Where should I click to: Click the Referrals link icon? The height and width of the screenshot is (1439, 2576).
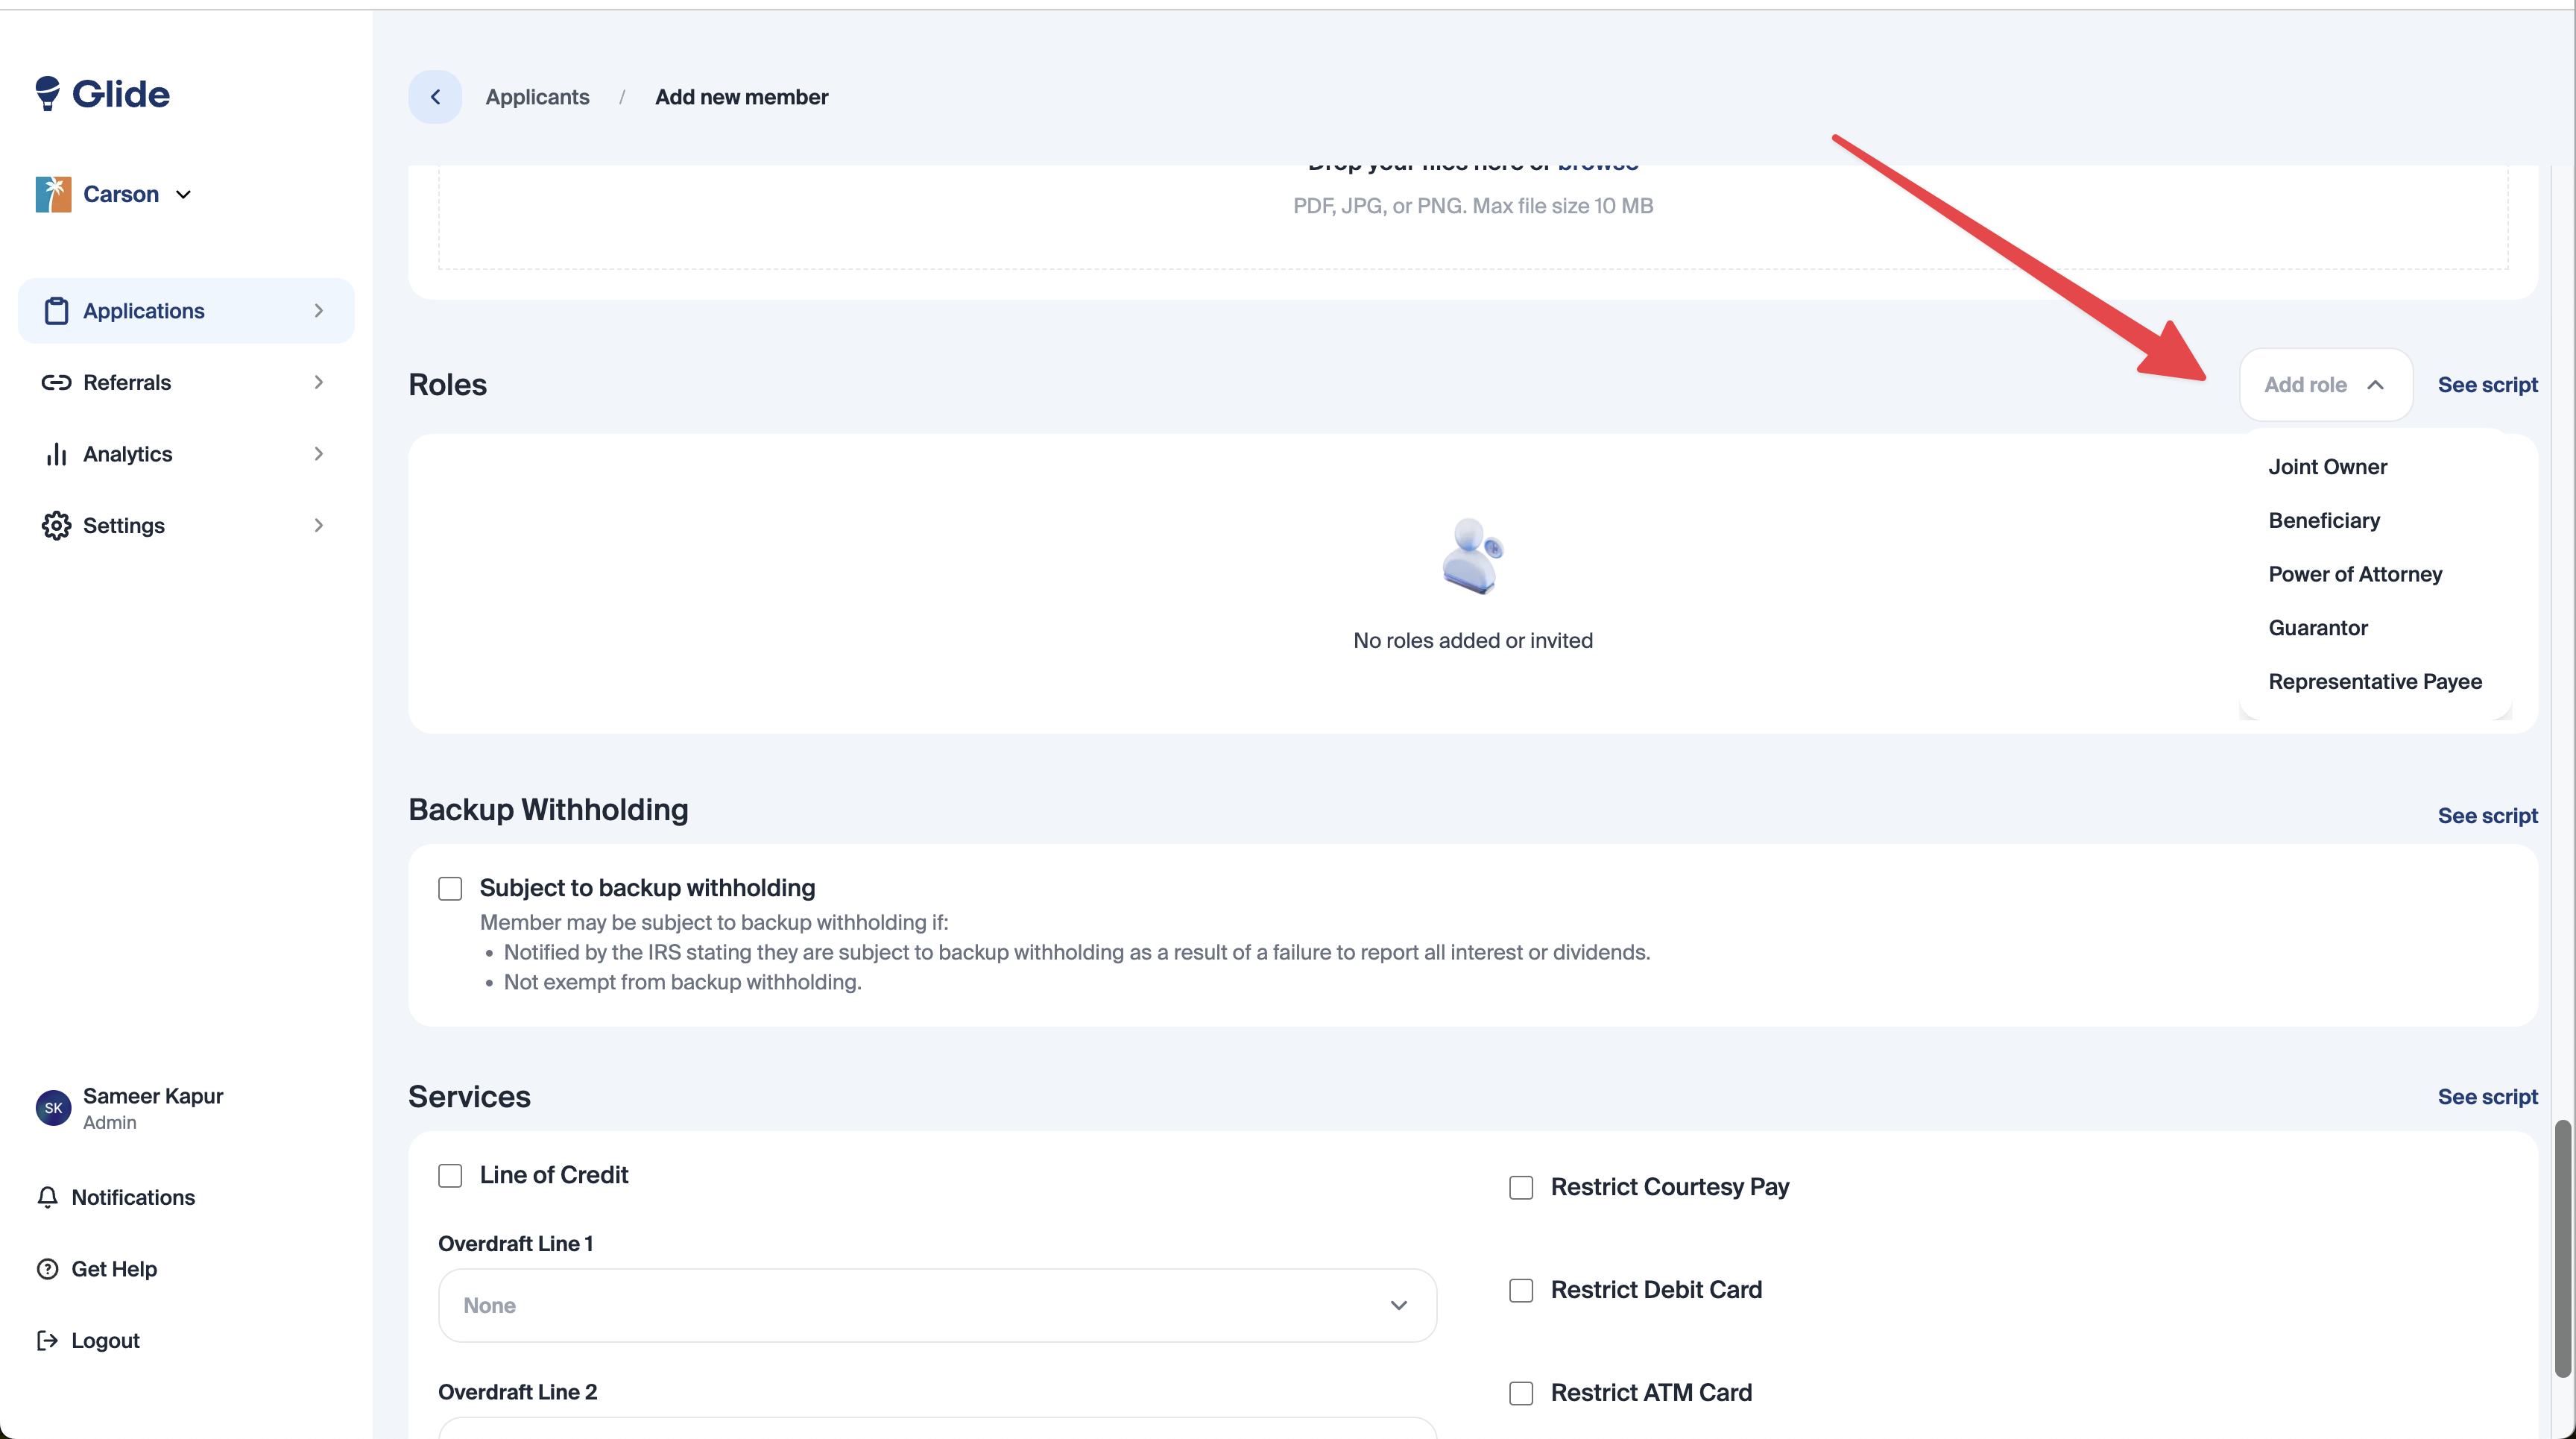coord(56,383)
